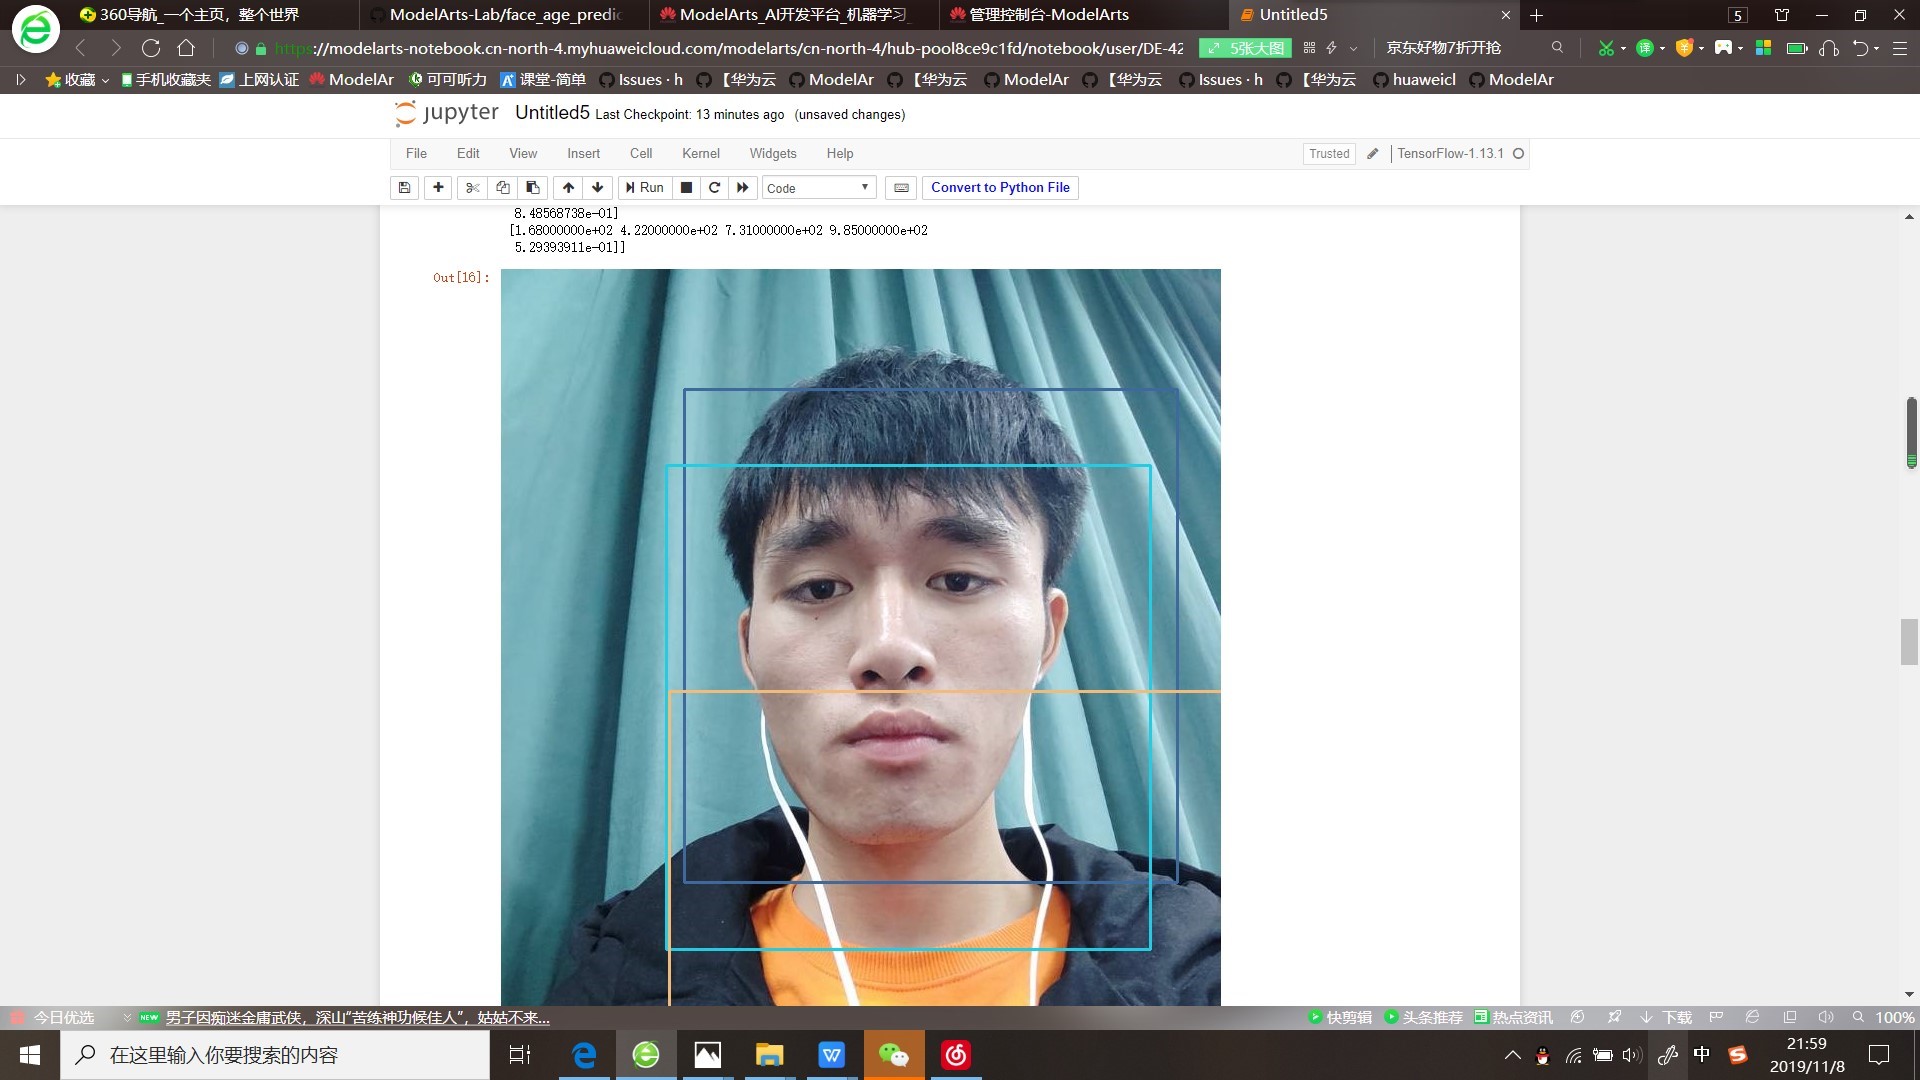Viewport: 1920px width, 1080px height.
Task: Restart the kernel with the circular arrow
Action: (x=714, y=187)
